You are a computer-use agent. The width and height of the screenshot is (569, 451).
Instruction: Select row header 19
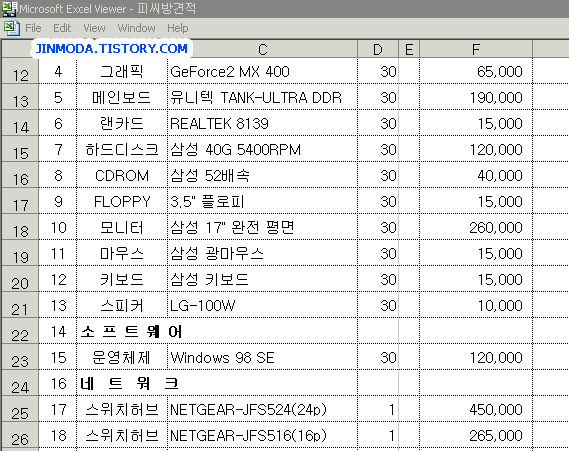tap(20, 253)
